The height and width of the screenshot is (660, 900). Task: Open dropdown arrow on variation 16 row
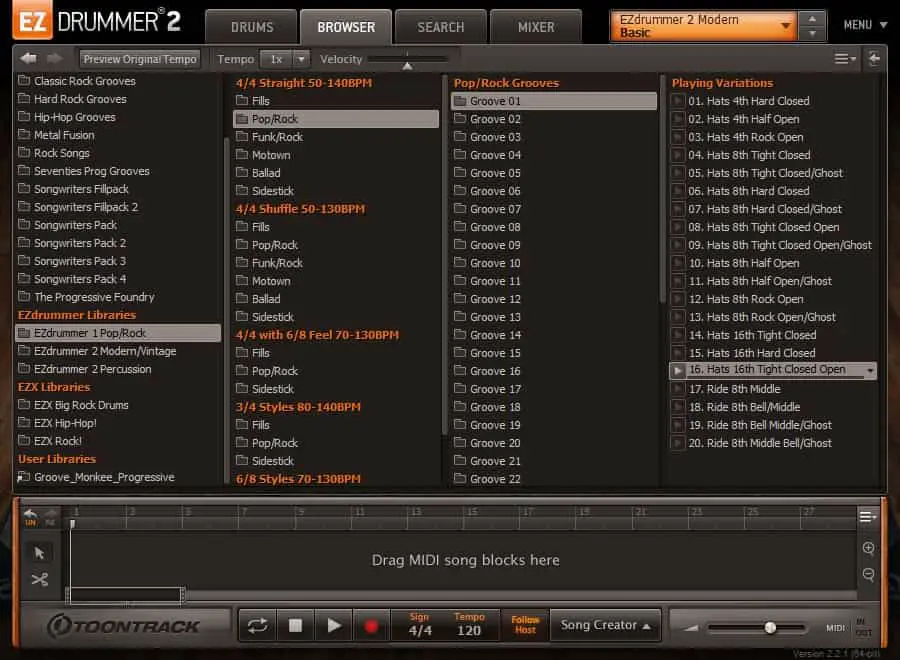click(871, 371)
